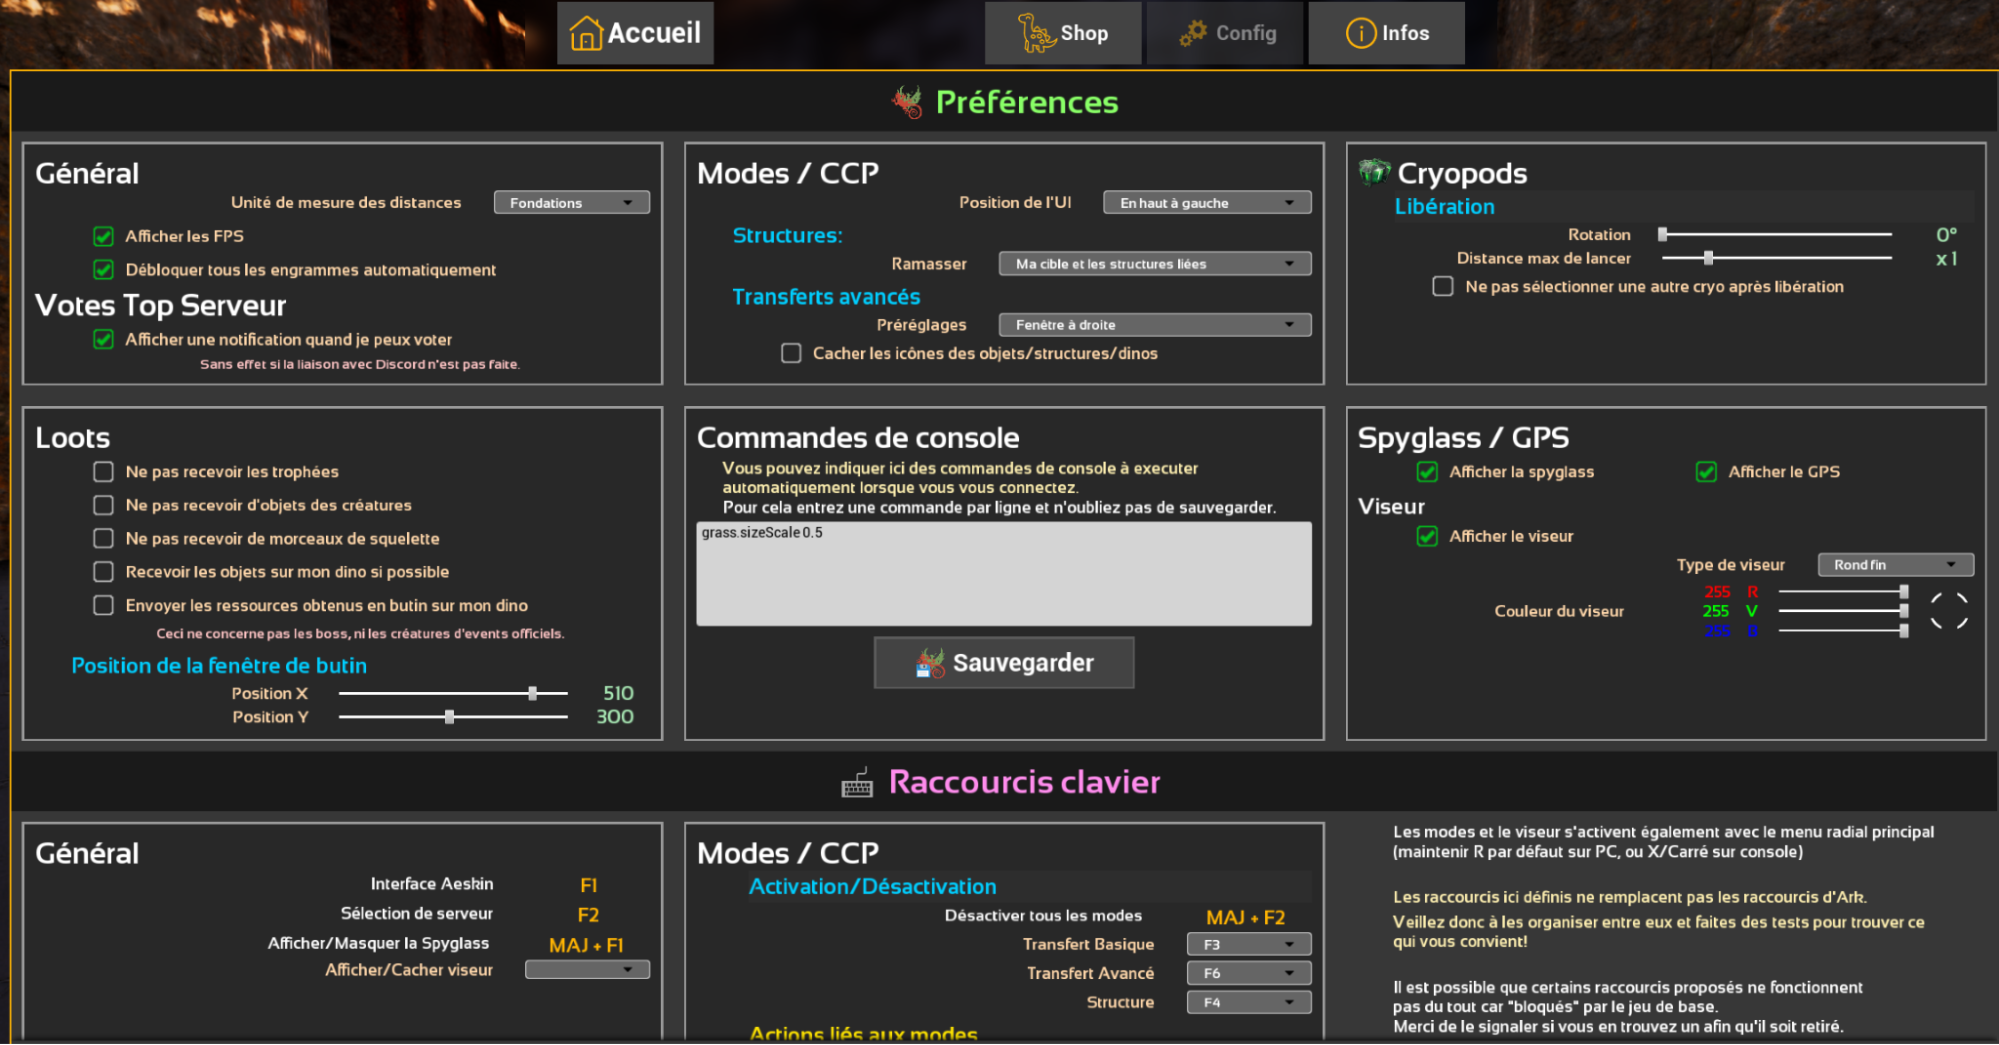Screen dimensions: 1999x1045
Task: Adjust loot window Position Y slider
Action: pyautogui.click(x=453, y=717)
